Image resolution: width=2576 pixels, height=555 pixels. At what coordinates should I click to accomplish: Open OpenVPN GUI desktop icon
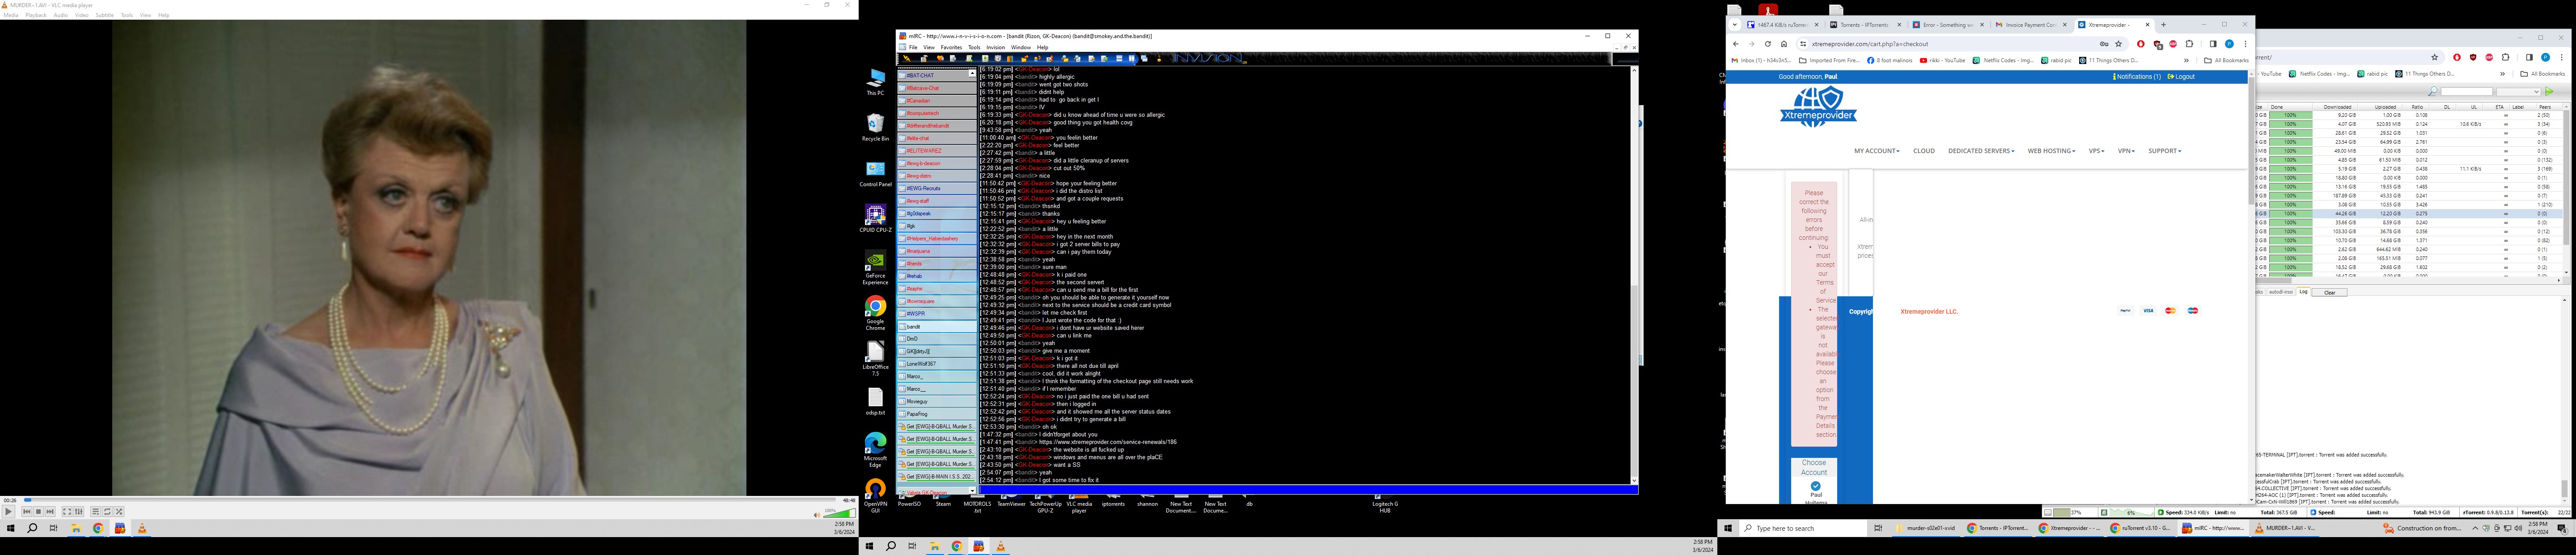point(875,495)
